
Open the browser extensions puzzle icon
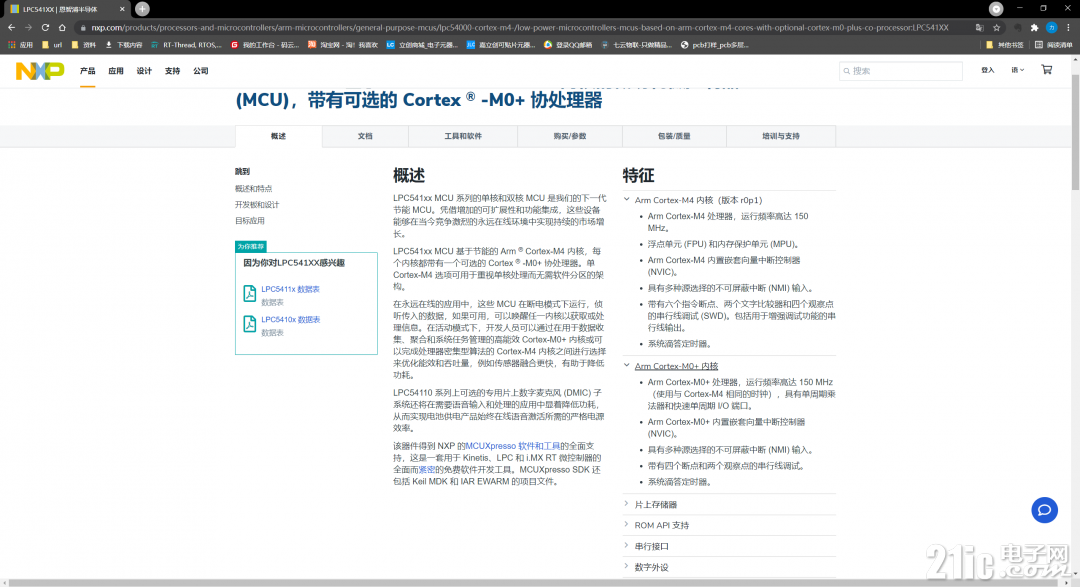pyautogui.click(x=1034, y=28)
